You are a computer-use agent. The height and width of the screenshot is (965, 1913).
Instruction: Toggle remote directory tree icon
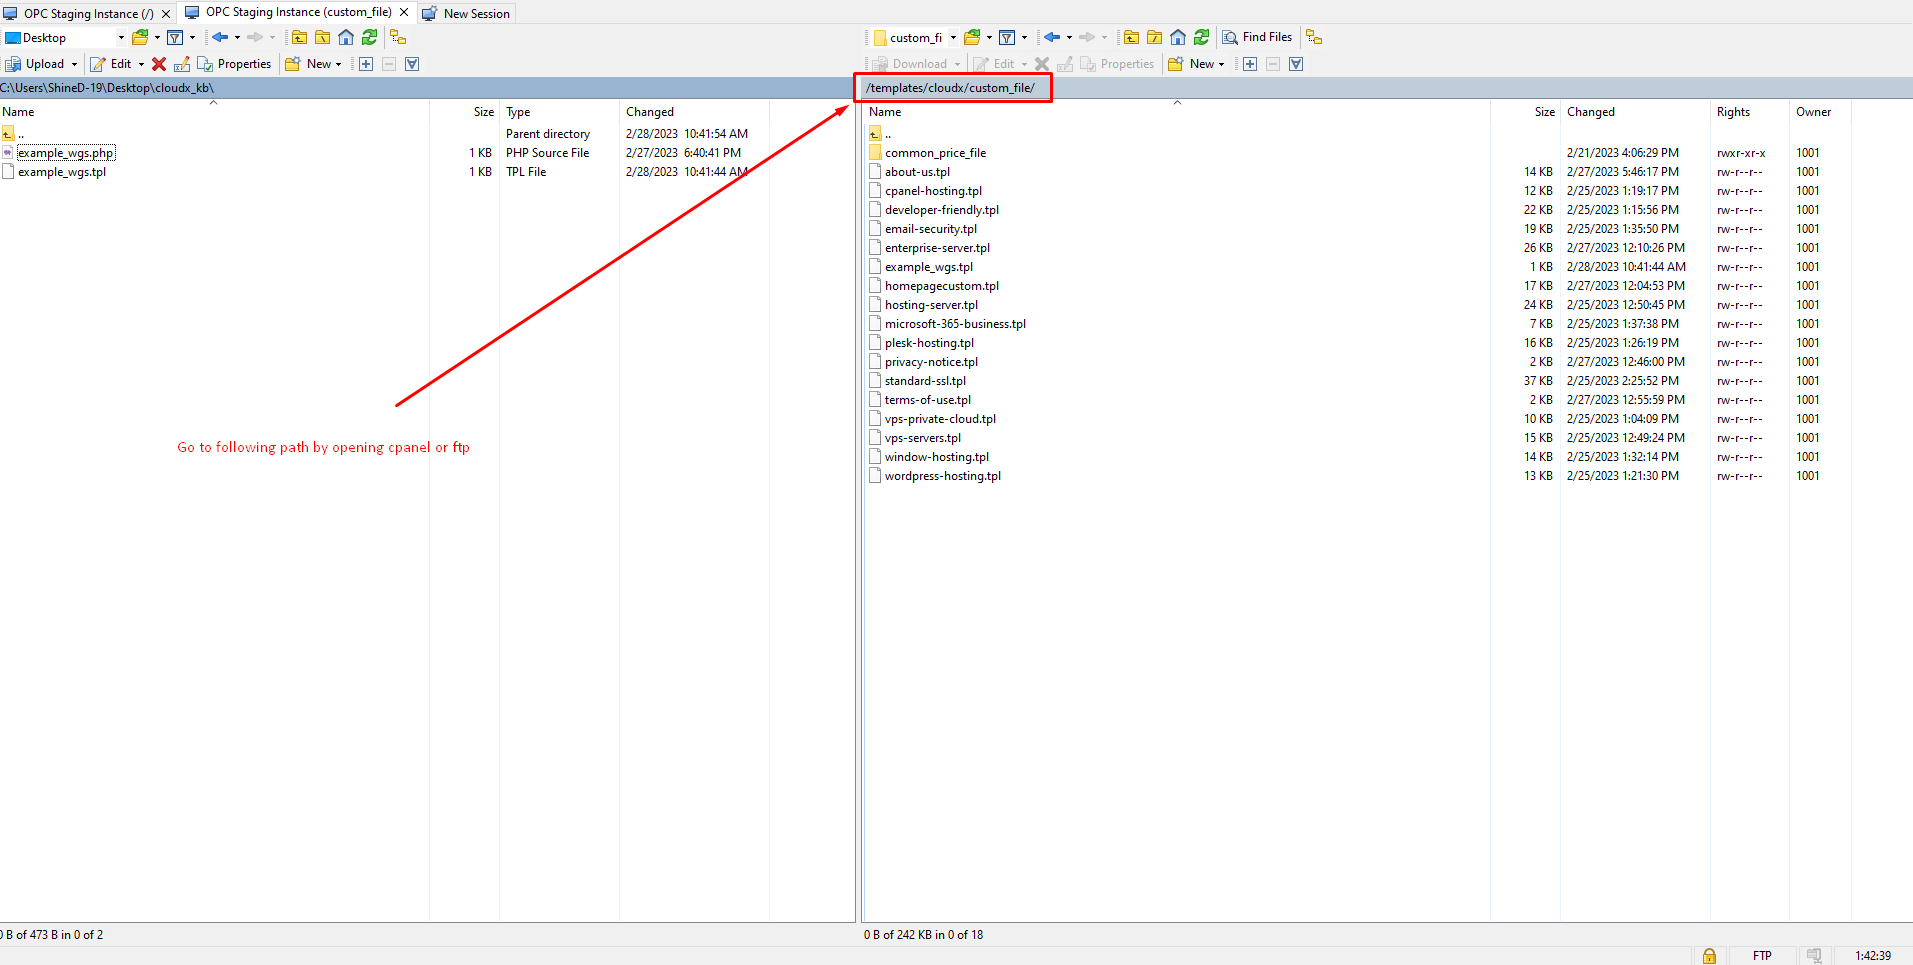point(1314,37)
